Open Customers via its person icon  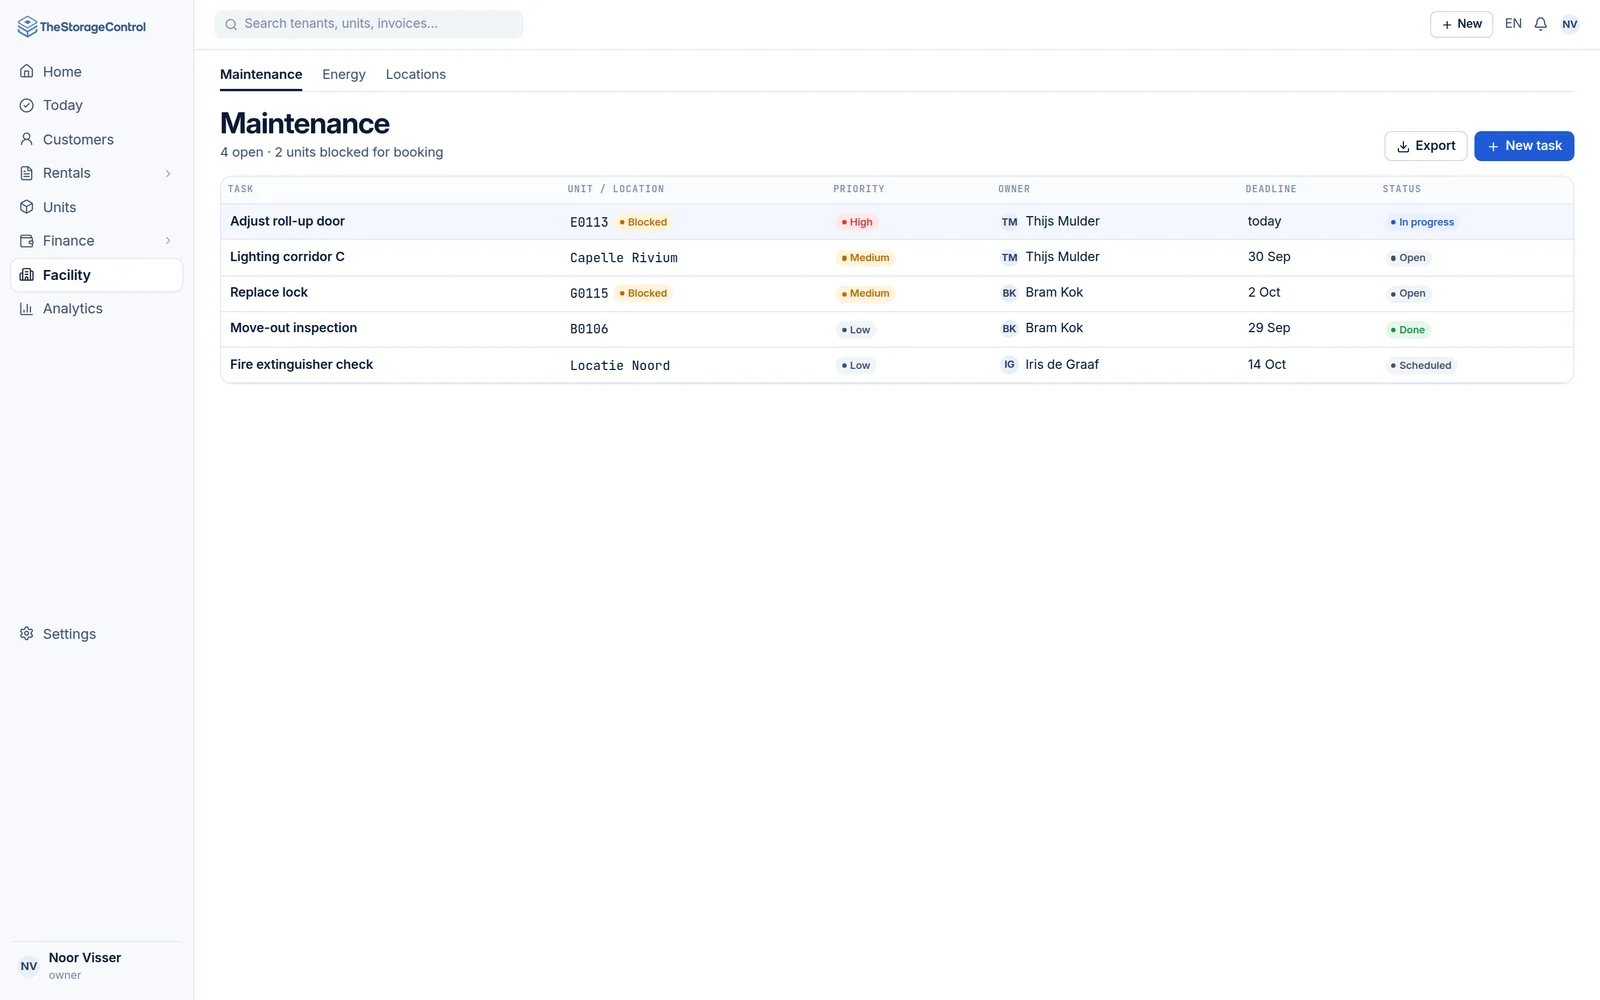27,139
